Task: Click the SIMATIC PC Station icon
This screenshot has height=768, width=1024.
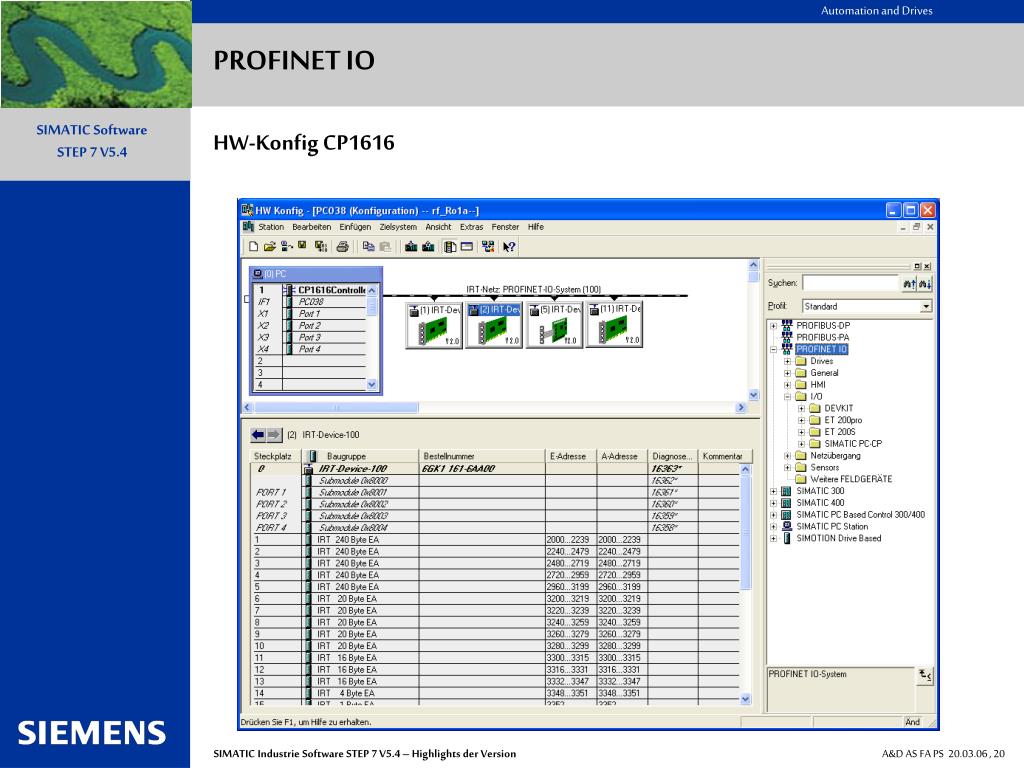Action: [787, 526]
